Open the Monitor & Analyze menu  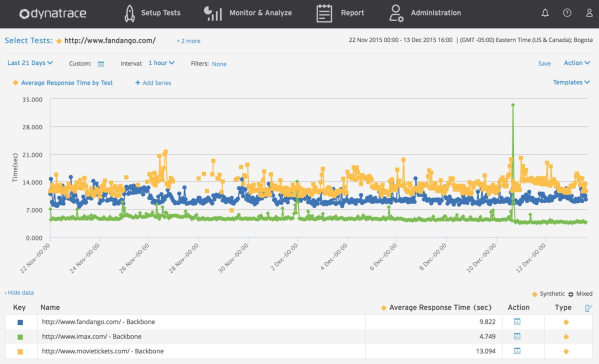(248, 13)
